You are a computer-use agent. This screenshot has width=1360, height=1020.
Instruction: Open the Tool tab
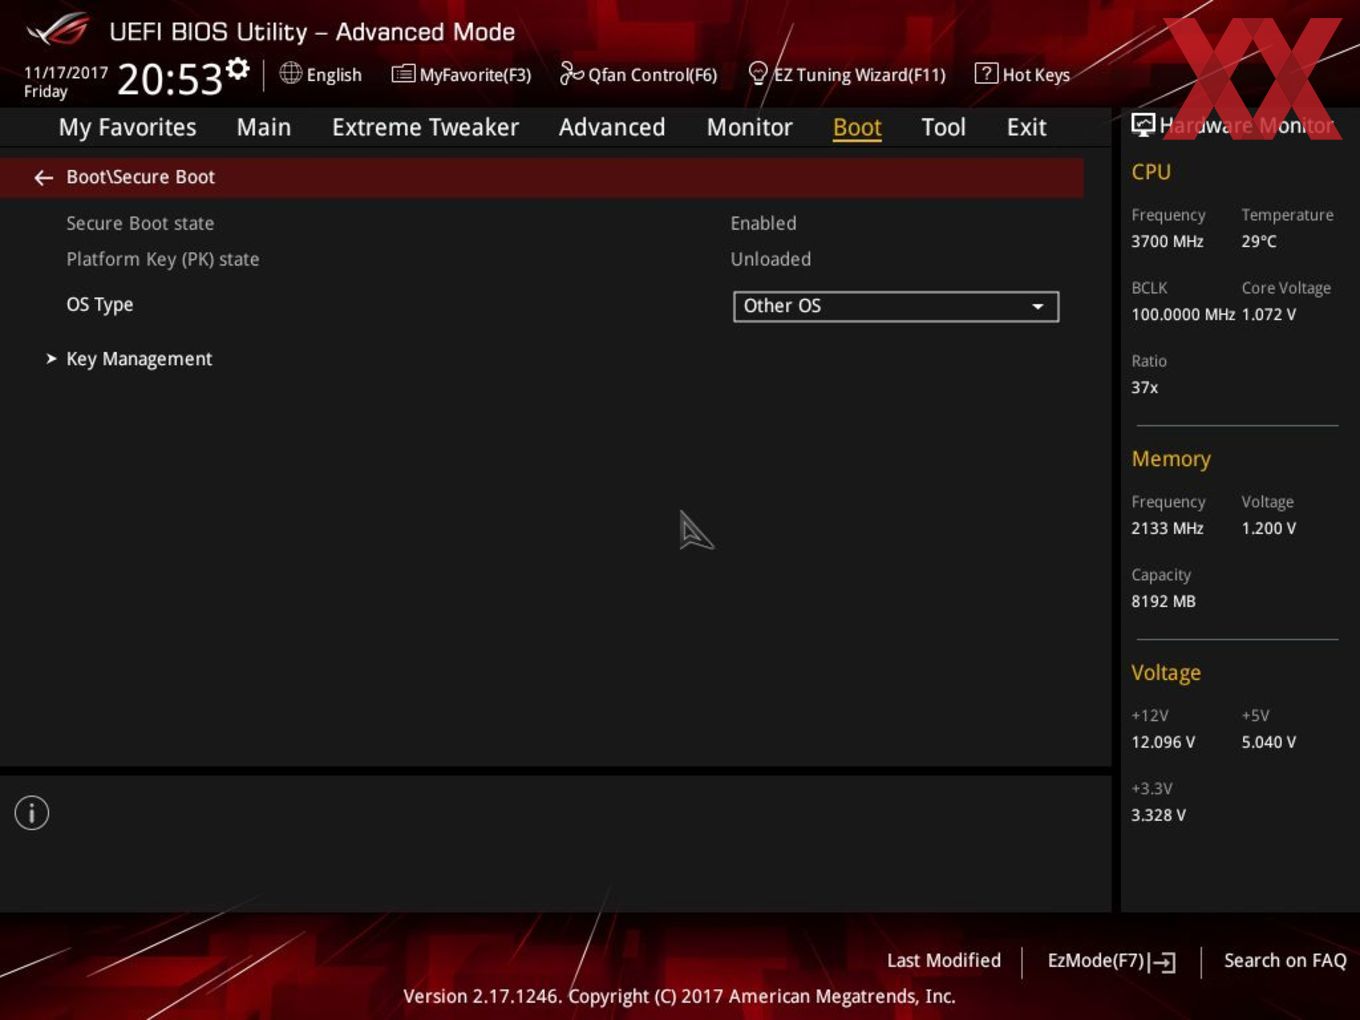943,127
